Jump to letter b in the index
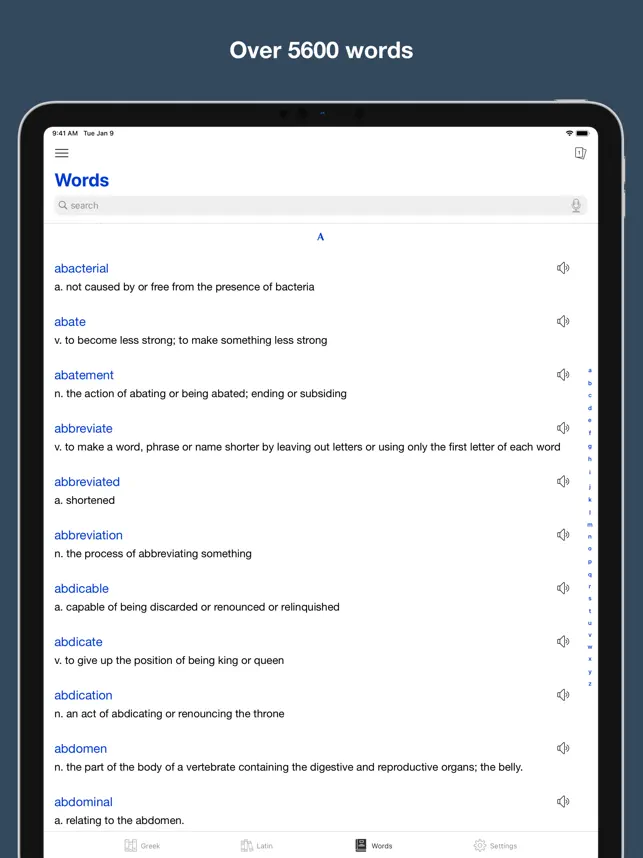This screenshot has width=643, height=858. click(x=589, y=383)
